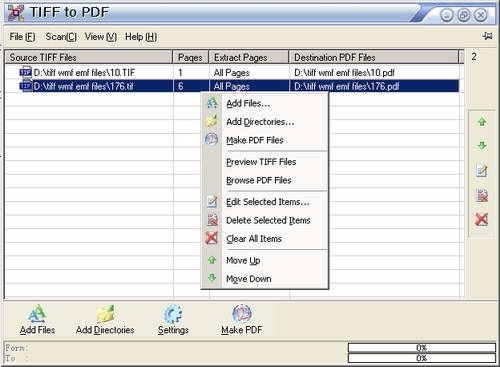Click All Pages cell for 176.tif row
The image size is (500, 367).
[232, 86]
